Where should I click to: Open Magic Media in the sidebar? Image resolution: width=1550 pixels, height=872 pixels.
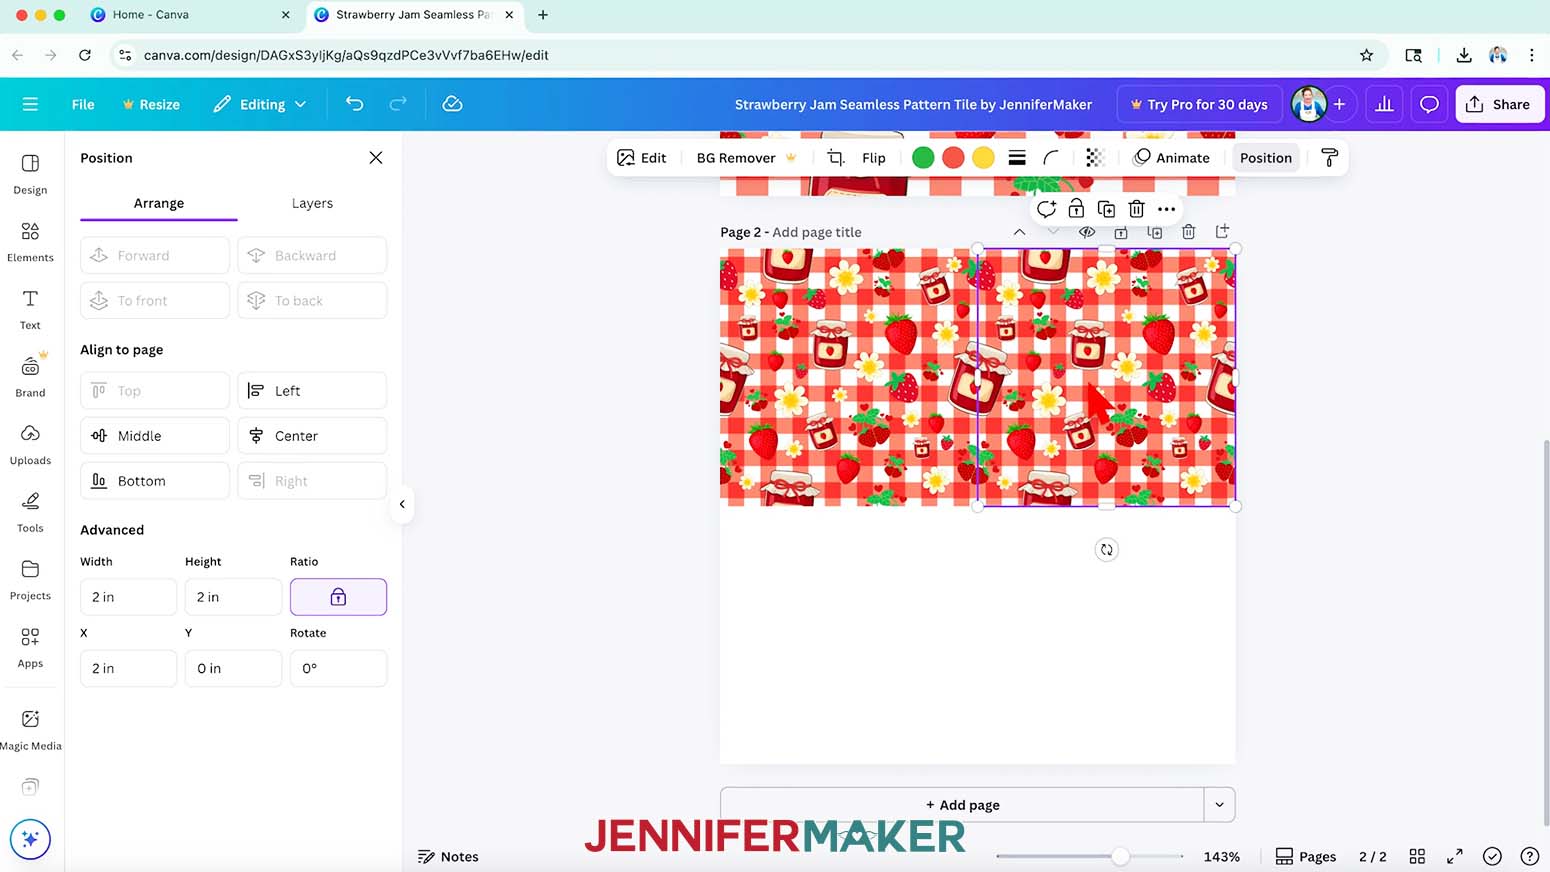(30, 730)
